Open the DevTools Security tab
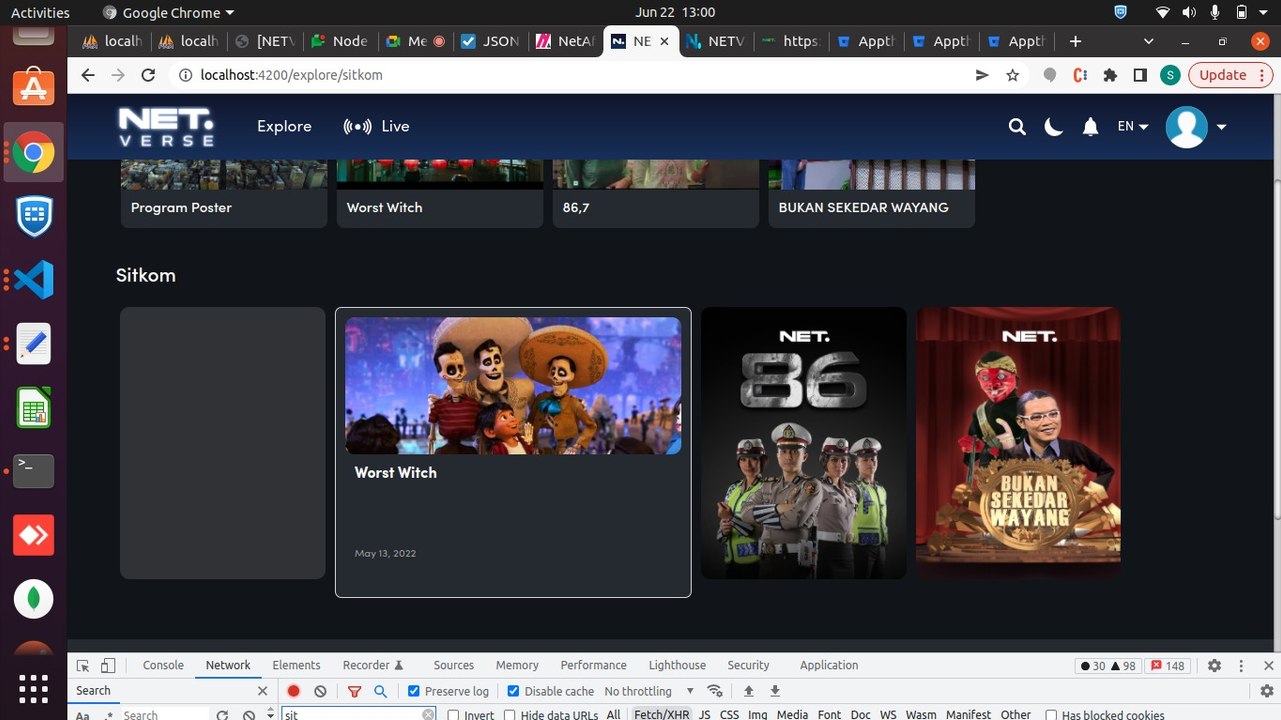The height and width of the screenshot is (720, 1281). tap(749, 665)
